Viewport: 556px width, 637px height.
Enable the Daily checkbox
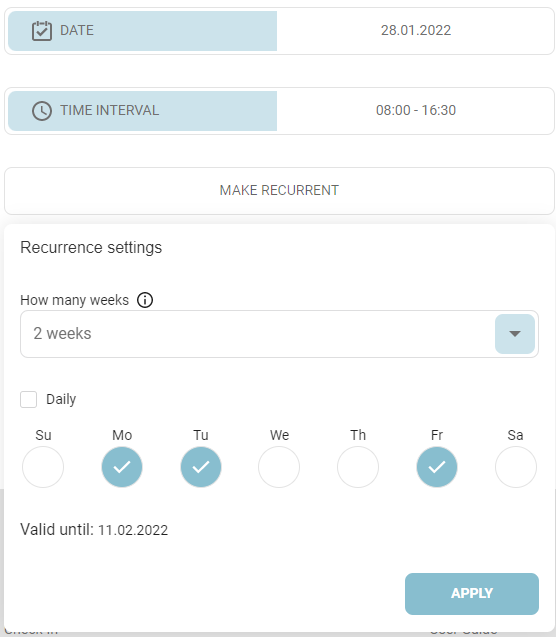28,399
